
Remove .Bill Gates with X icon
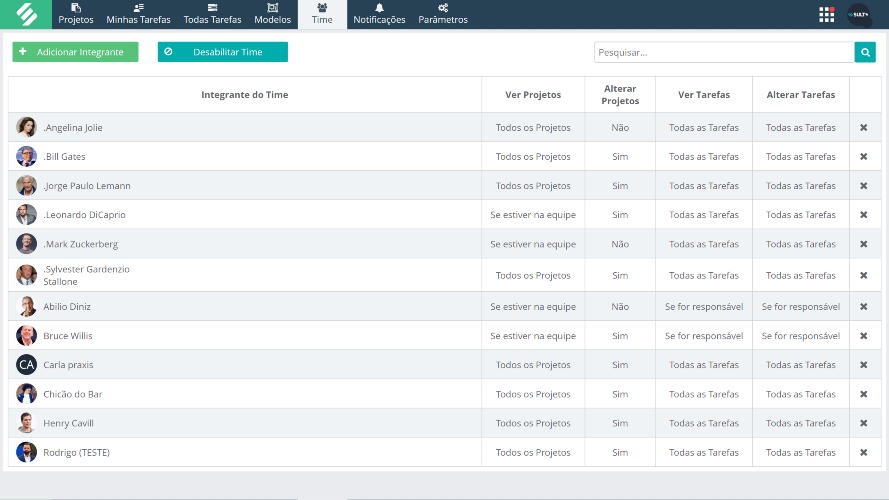(863, 156)
